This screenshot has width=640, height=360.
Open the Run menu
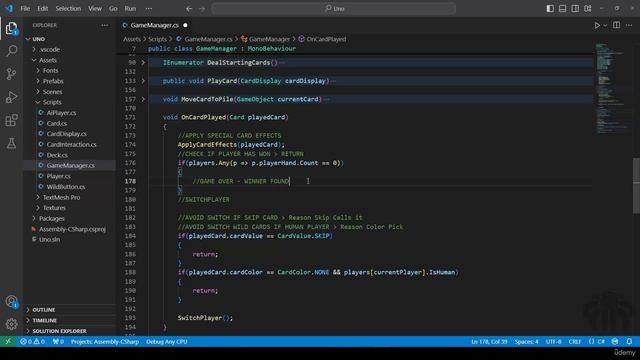130,8
